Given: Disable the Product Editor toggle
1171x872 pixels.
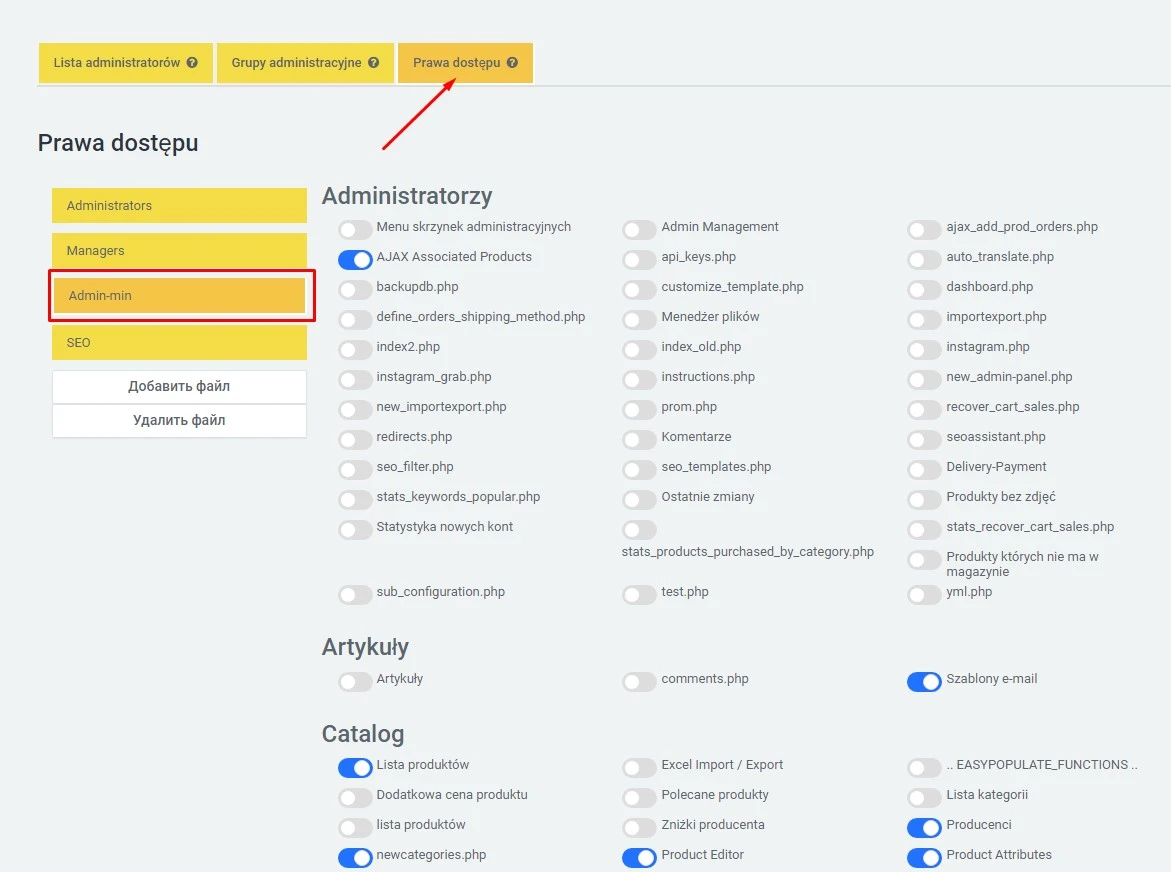Looking at the screenshot, I should (639, 858).
